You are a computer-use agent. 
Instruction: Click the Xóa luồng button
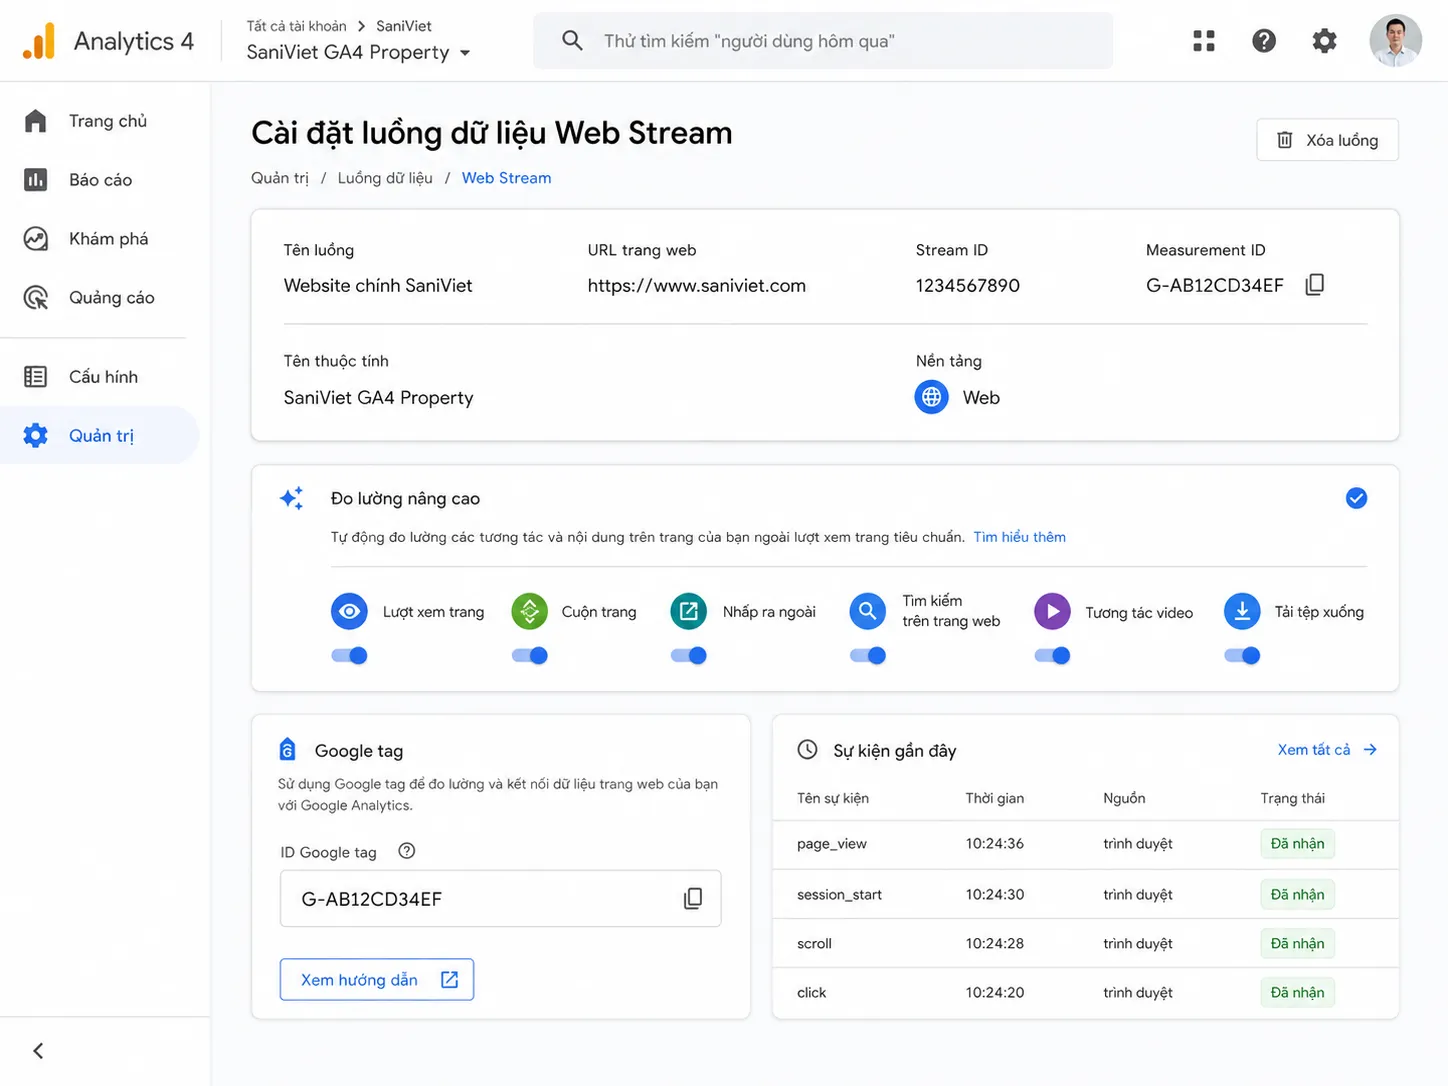[x=1327, y=140]
